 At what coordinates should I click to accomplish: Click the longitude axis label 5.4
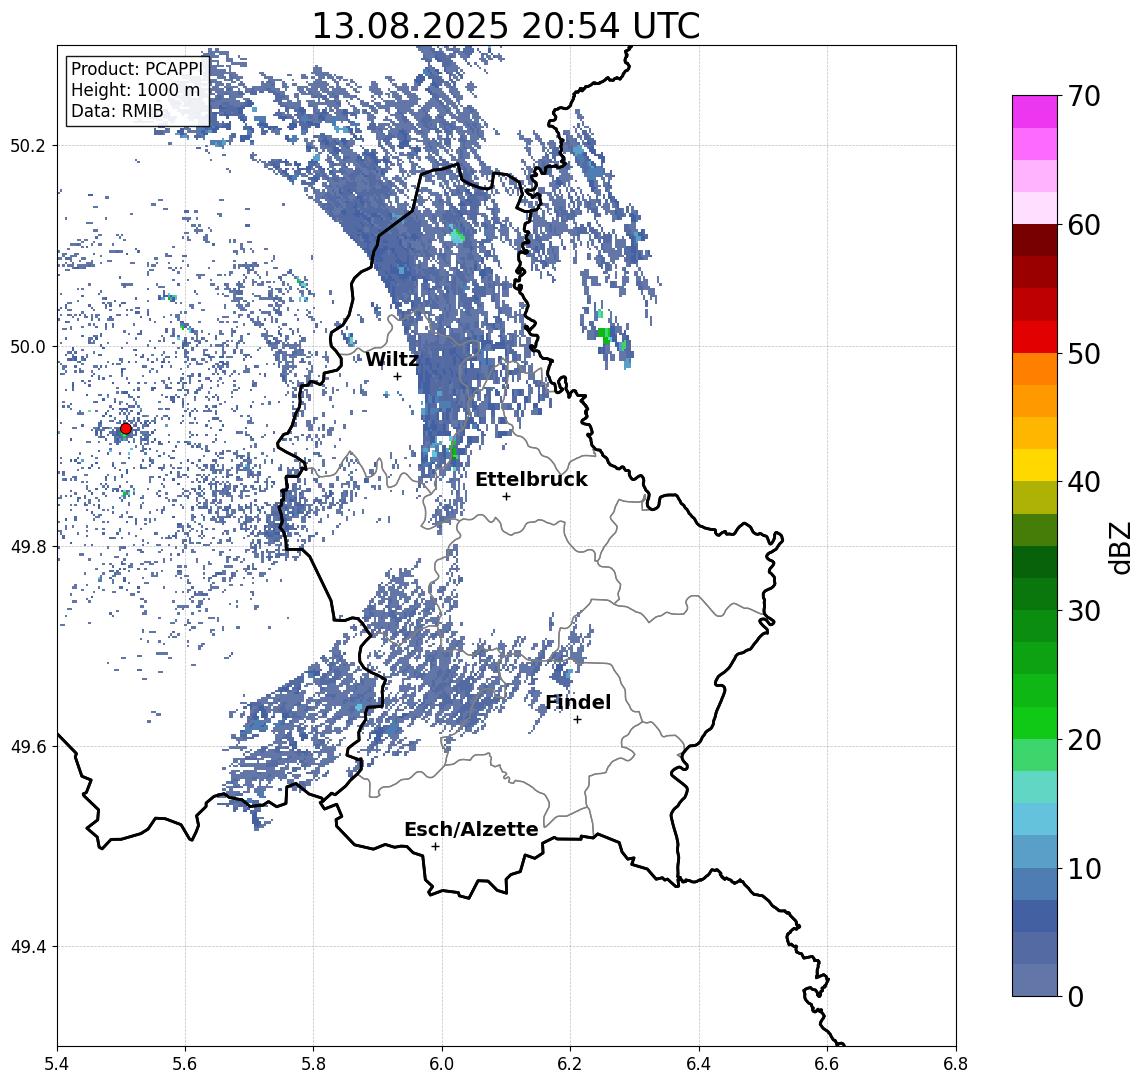57,1064
